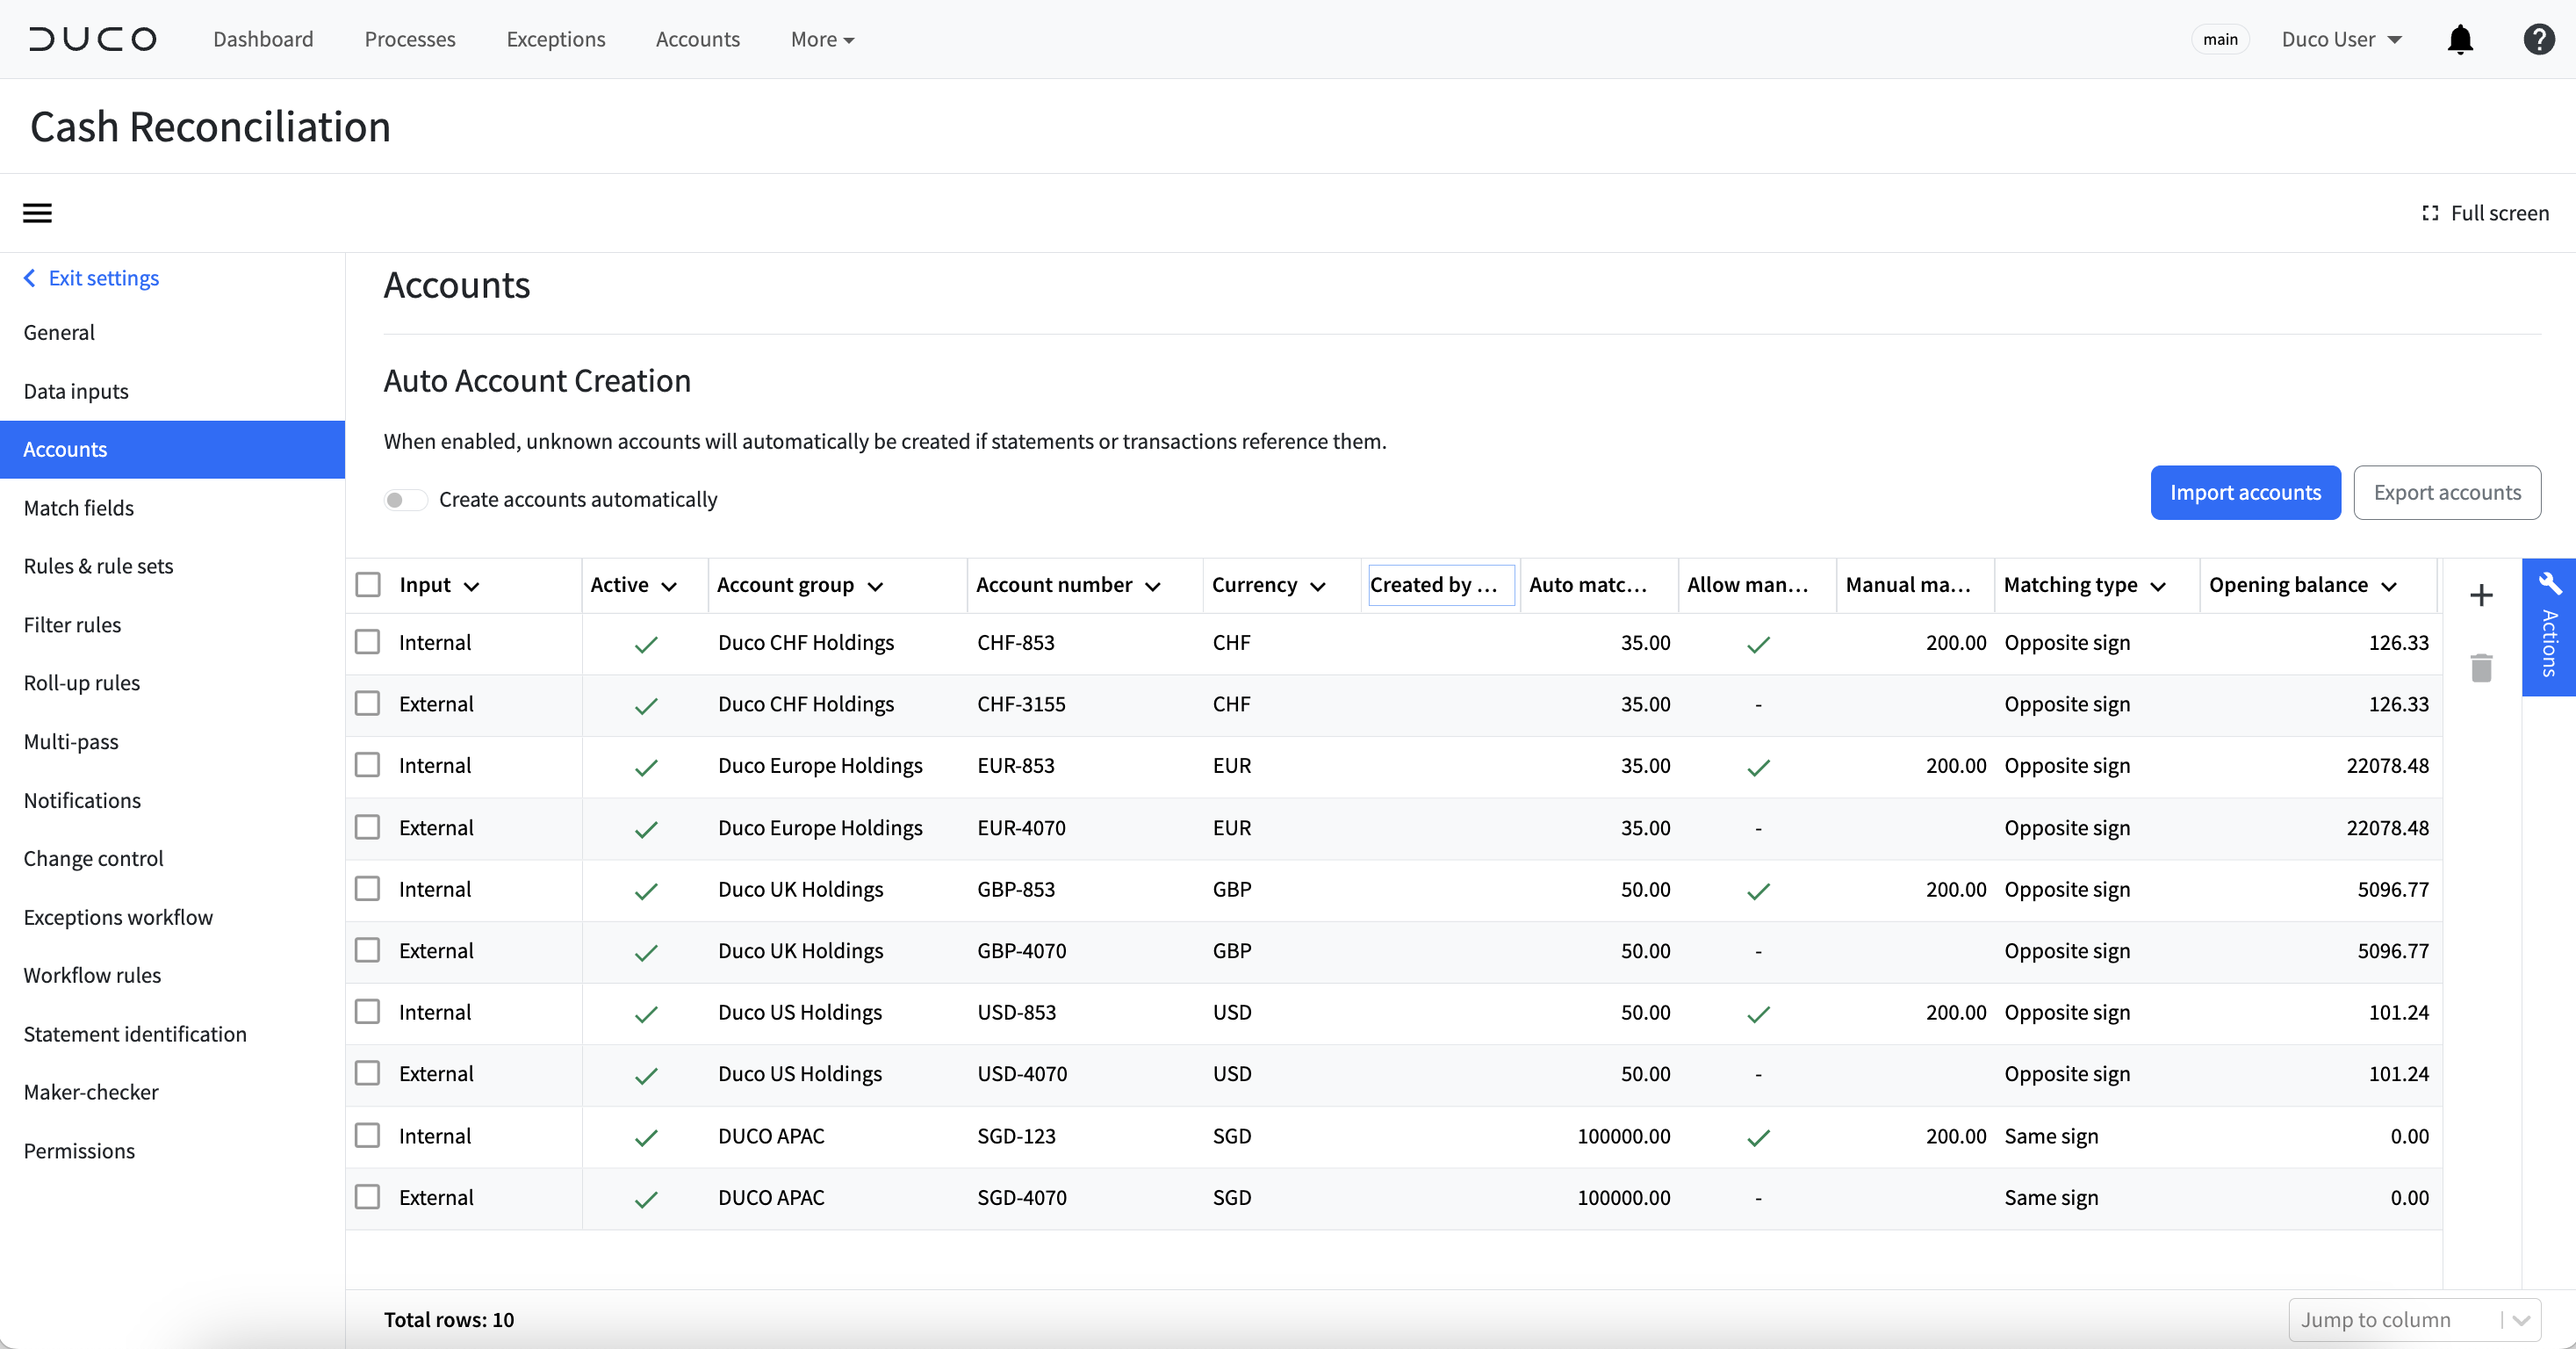Click the plus icon to add account
Image resolution: width=2576 pixels, height=1349 pixels.
point(2481,595)
